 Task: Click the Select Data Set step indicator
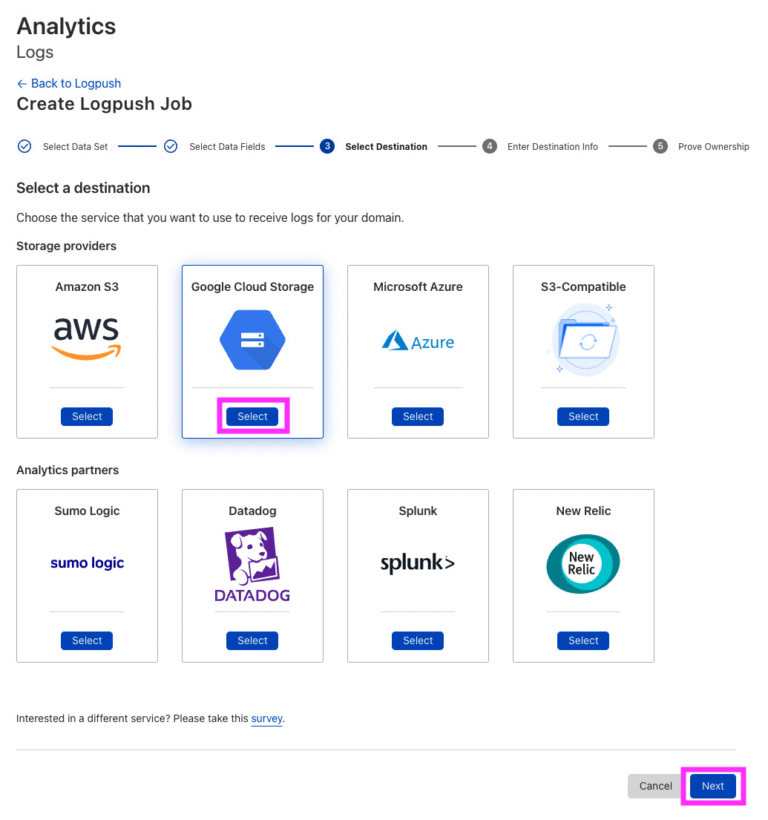point(24,146)
